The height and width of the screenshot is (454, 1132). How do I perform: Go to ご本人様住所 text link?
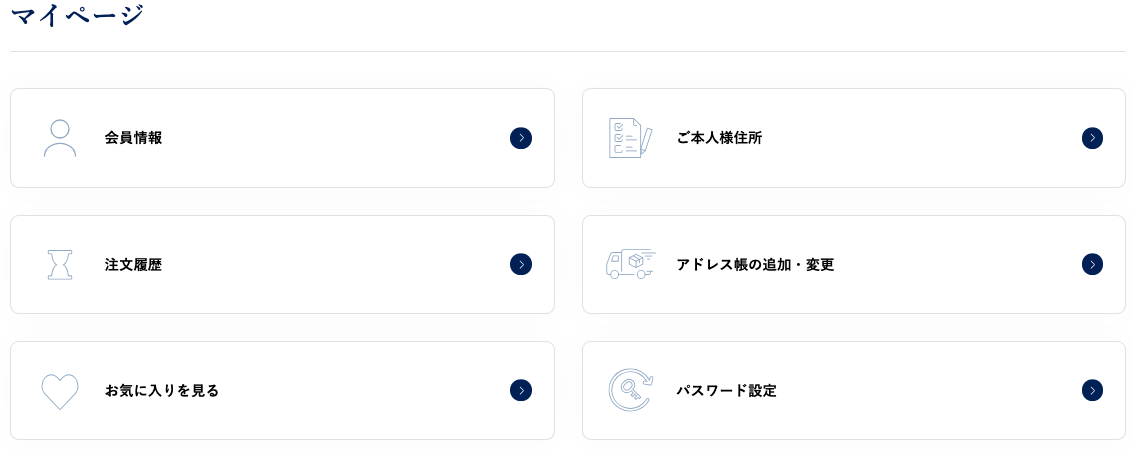[x=719, y=138]
